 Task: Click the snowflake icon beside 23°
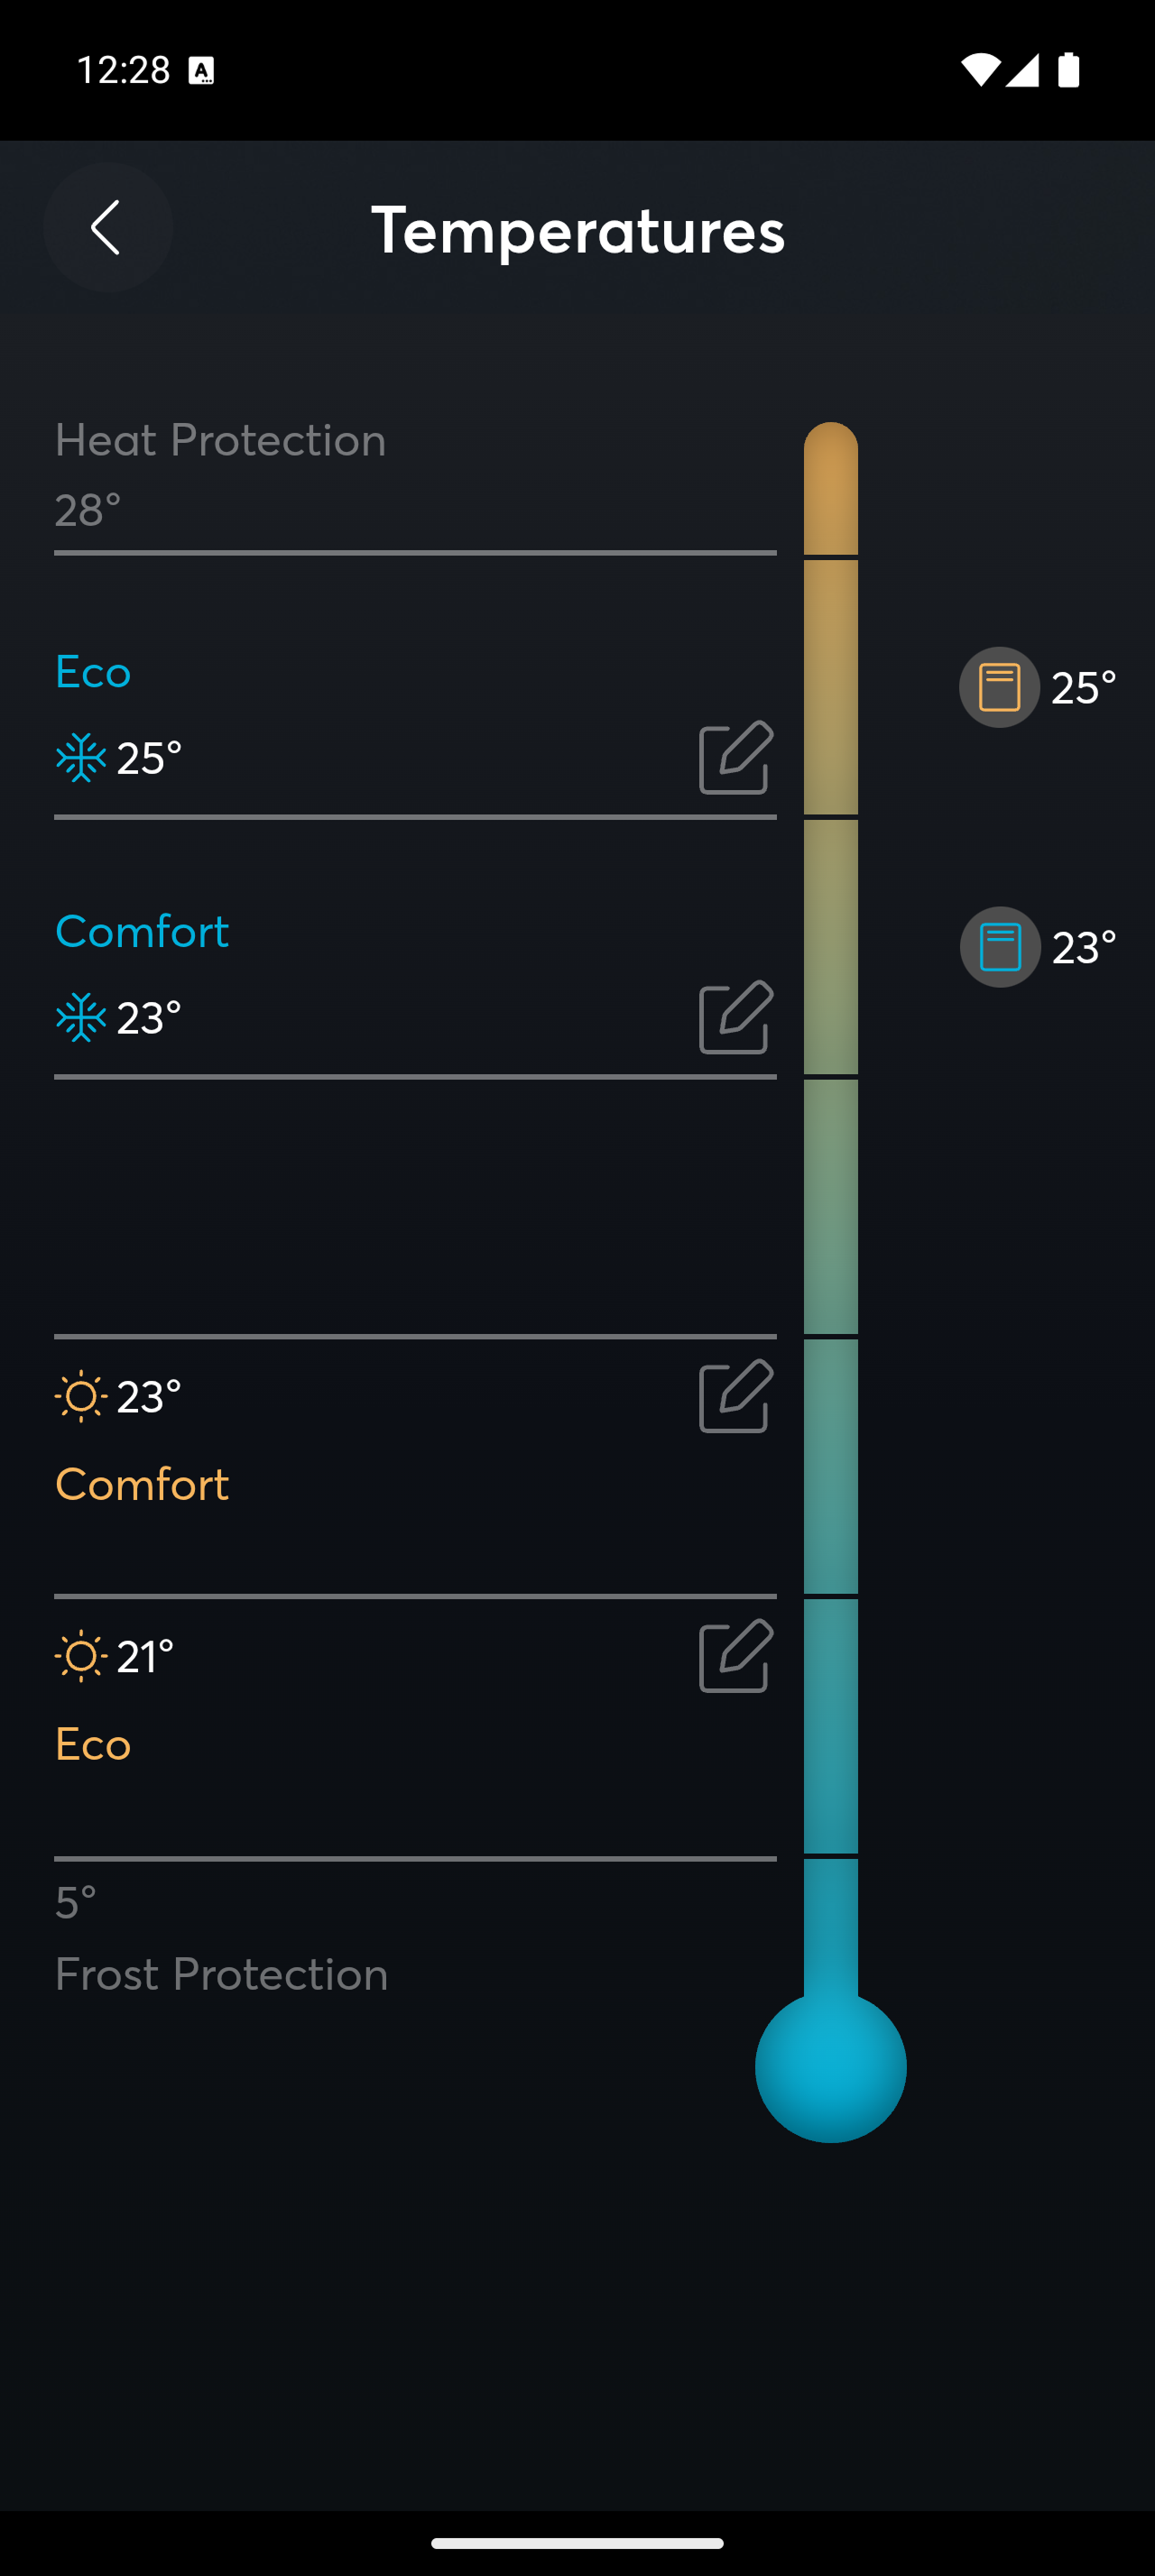pyautogui.click(x=81, y=1018)
